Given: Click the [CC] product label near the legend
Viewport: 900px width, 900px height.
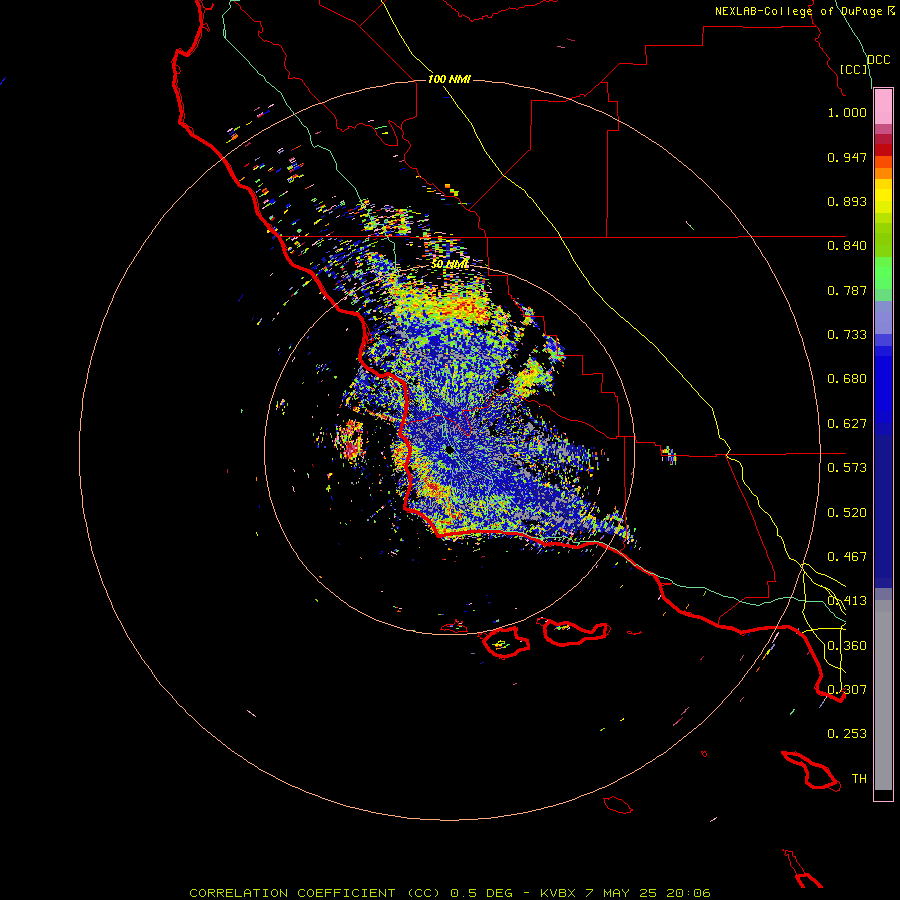Looking at the screenshot, I should tap(854, 69).
